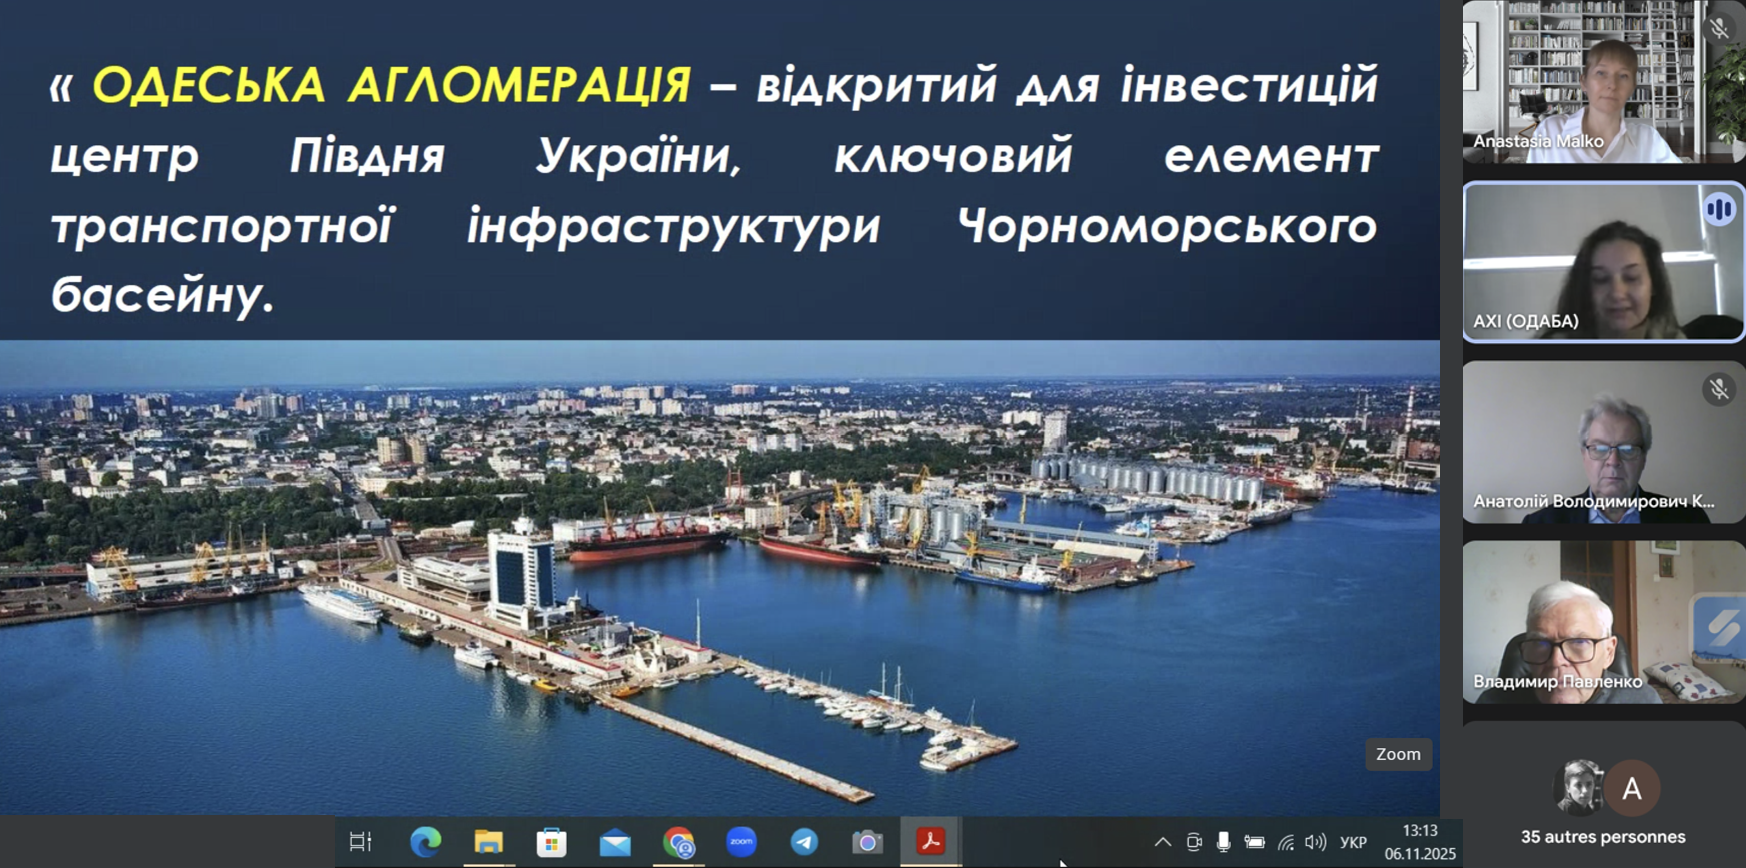The image size is (1746, 868).
Task: Open the clock showing 13:13 and 06.11.2025
Action: pyautogui.click(x=1420, y=842)
